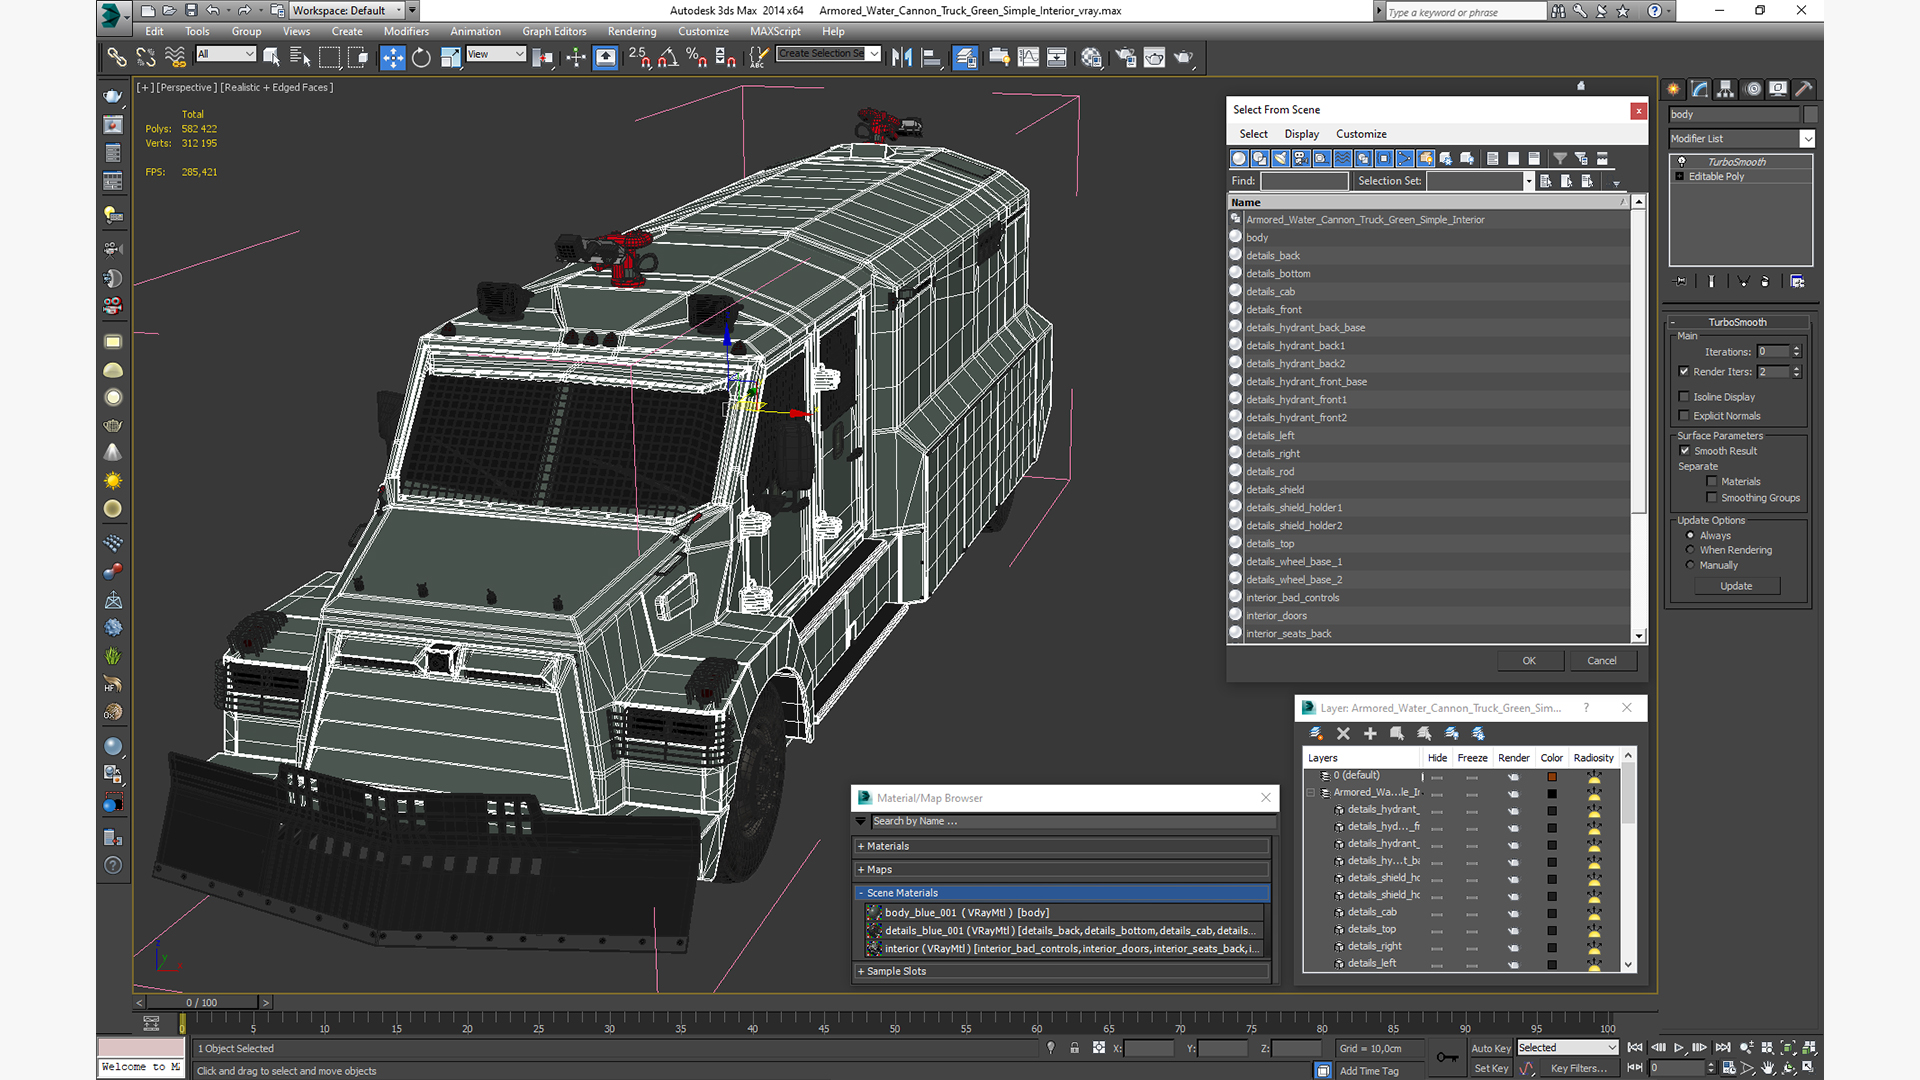This screenshot has width=1920, height=1080.
Task: Open the Display menu in Select From Scene
Action: click(x=1301, y=134)
